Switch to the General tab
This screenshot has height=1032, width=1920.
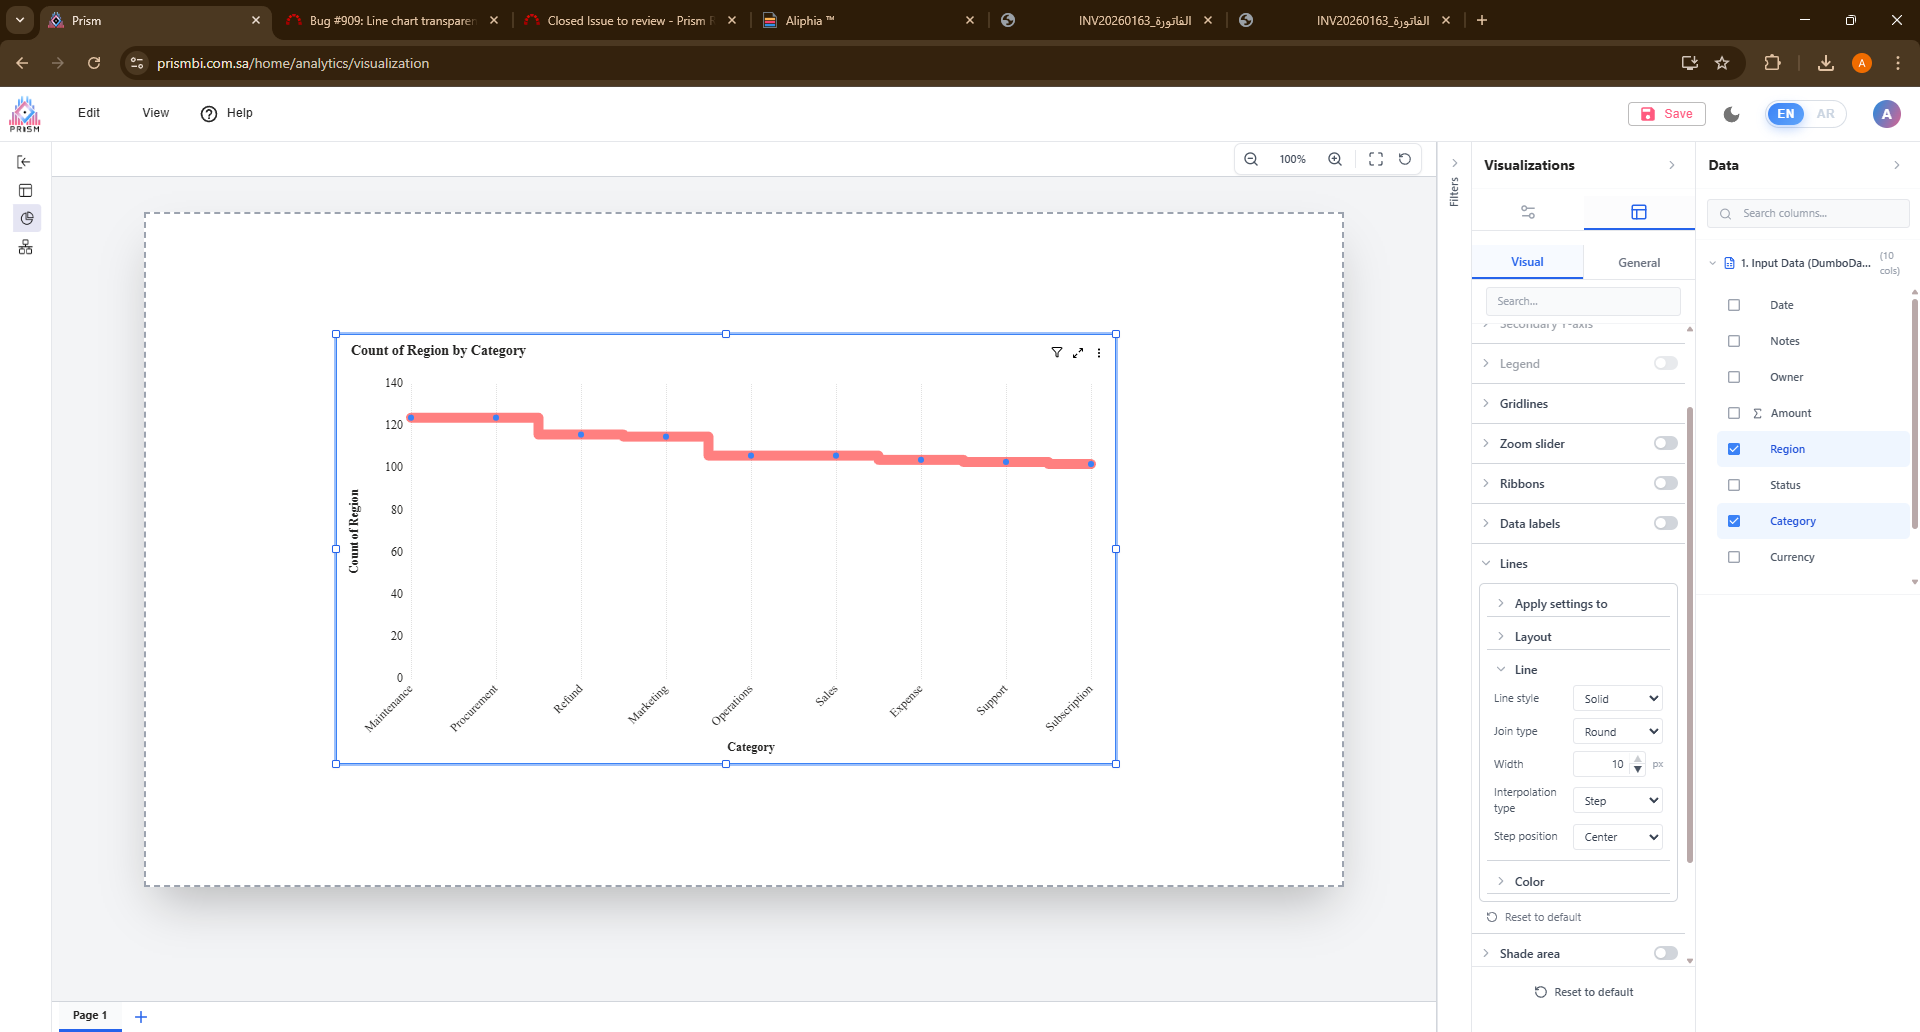pyautogui.click(x=1638, y=262)
